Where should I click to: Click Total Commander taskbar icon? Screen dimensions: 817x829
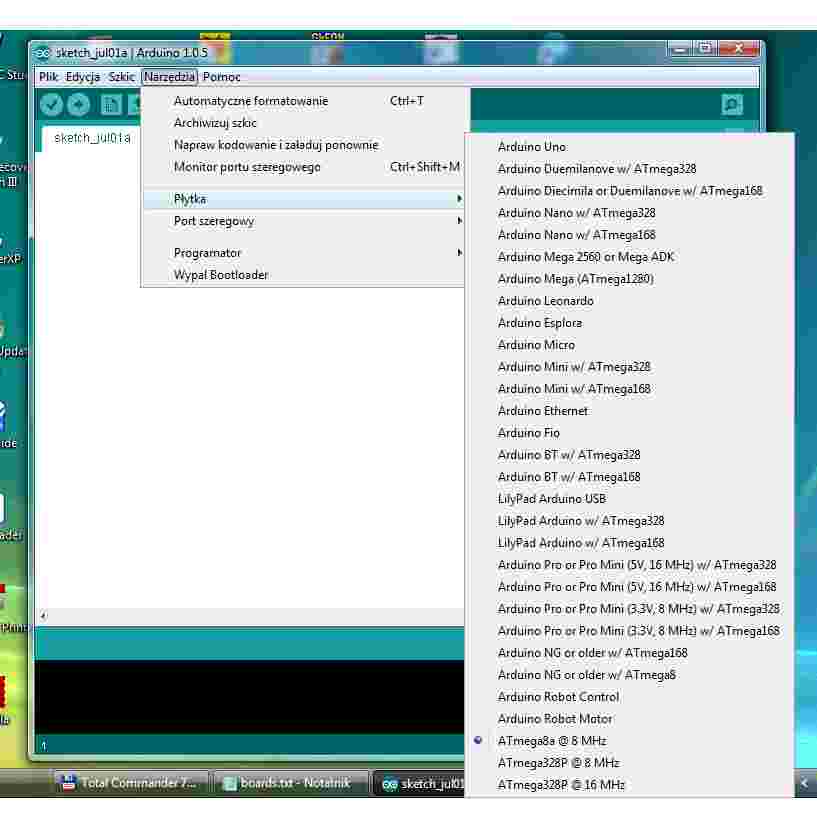[x=130, y=783]
